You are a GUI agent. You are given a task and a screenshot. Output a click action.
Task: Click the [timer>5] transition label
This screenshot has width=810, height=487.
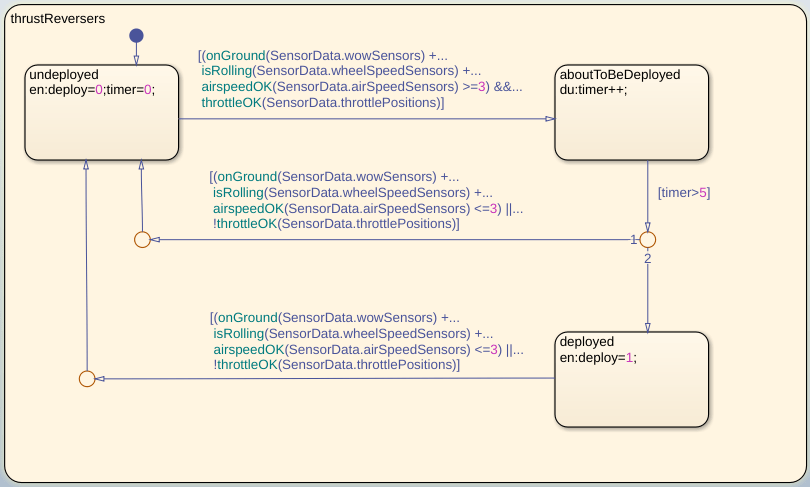[683, 192]
